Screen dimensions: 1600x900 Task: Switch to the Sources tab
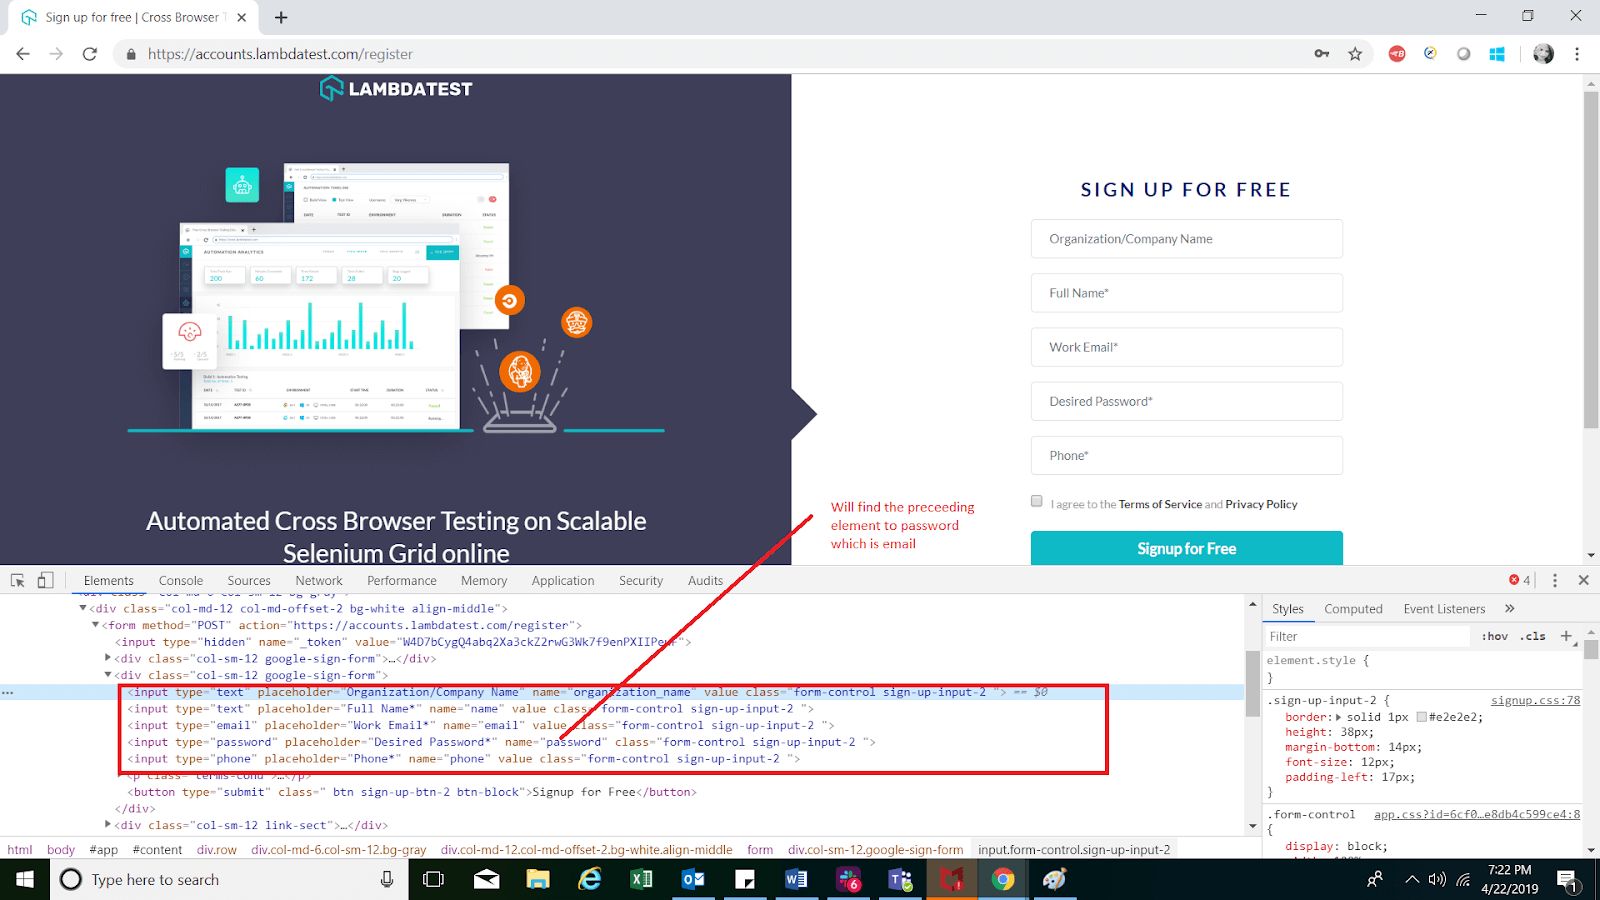tap(249, 580)
